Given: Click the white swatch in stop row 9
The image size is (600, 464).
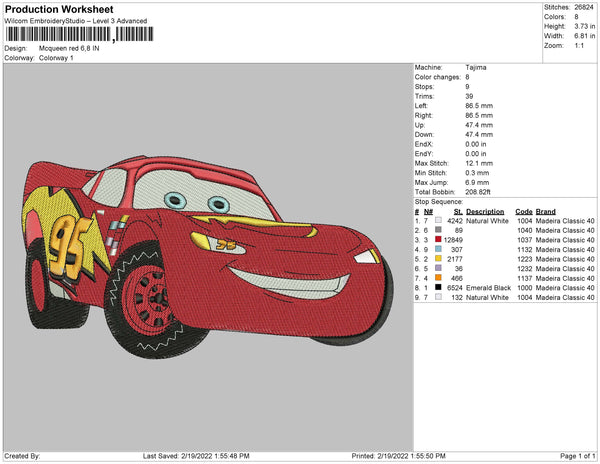Looking at the screenshot, I should [x=438, y=297].
